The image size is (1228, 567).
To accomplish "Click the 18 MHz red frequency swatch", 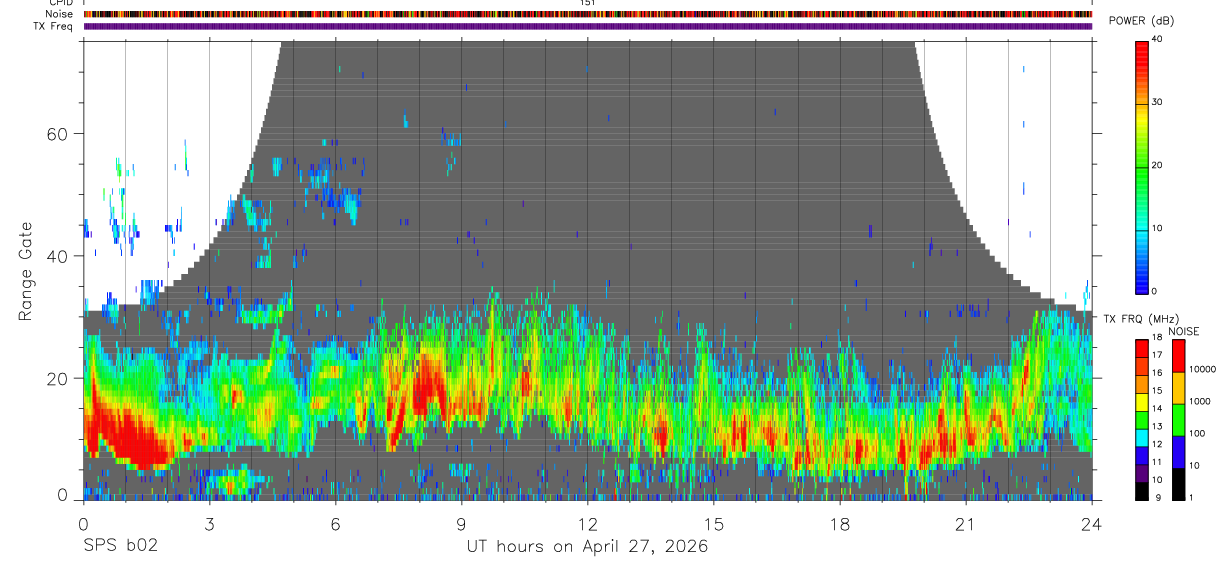I will coord(1142,345).
